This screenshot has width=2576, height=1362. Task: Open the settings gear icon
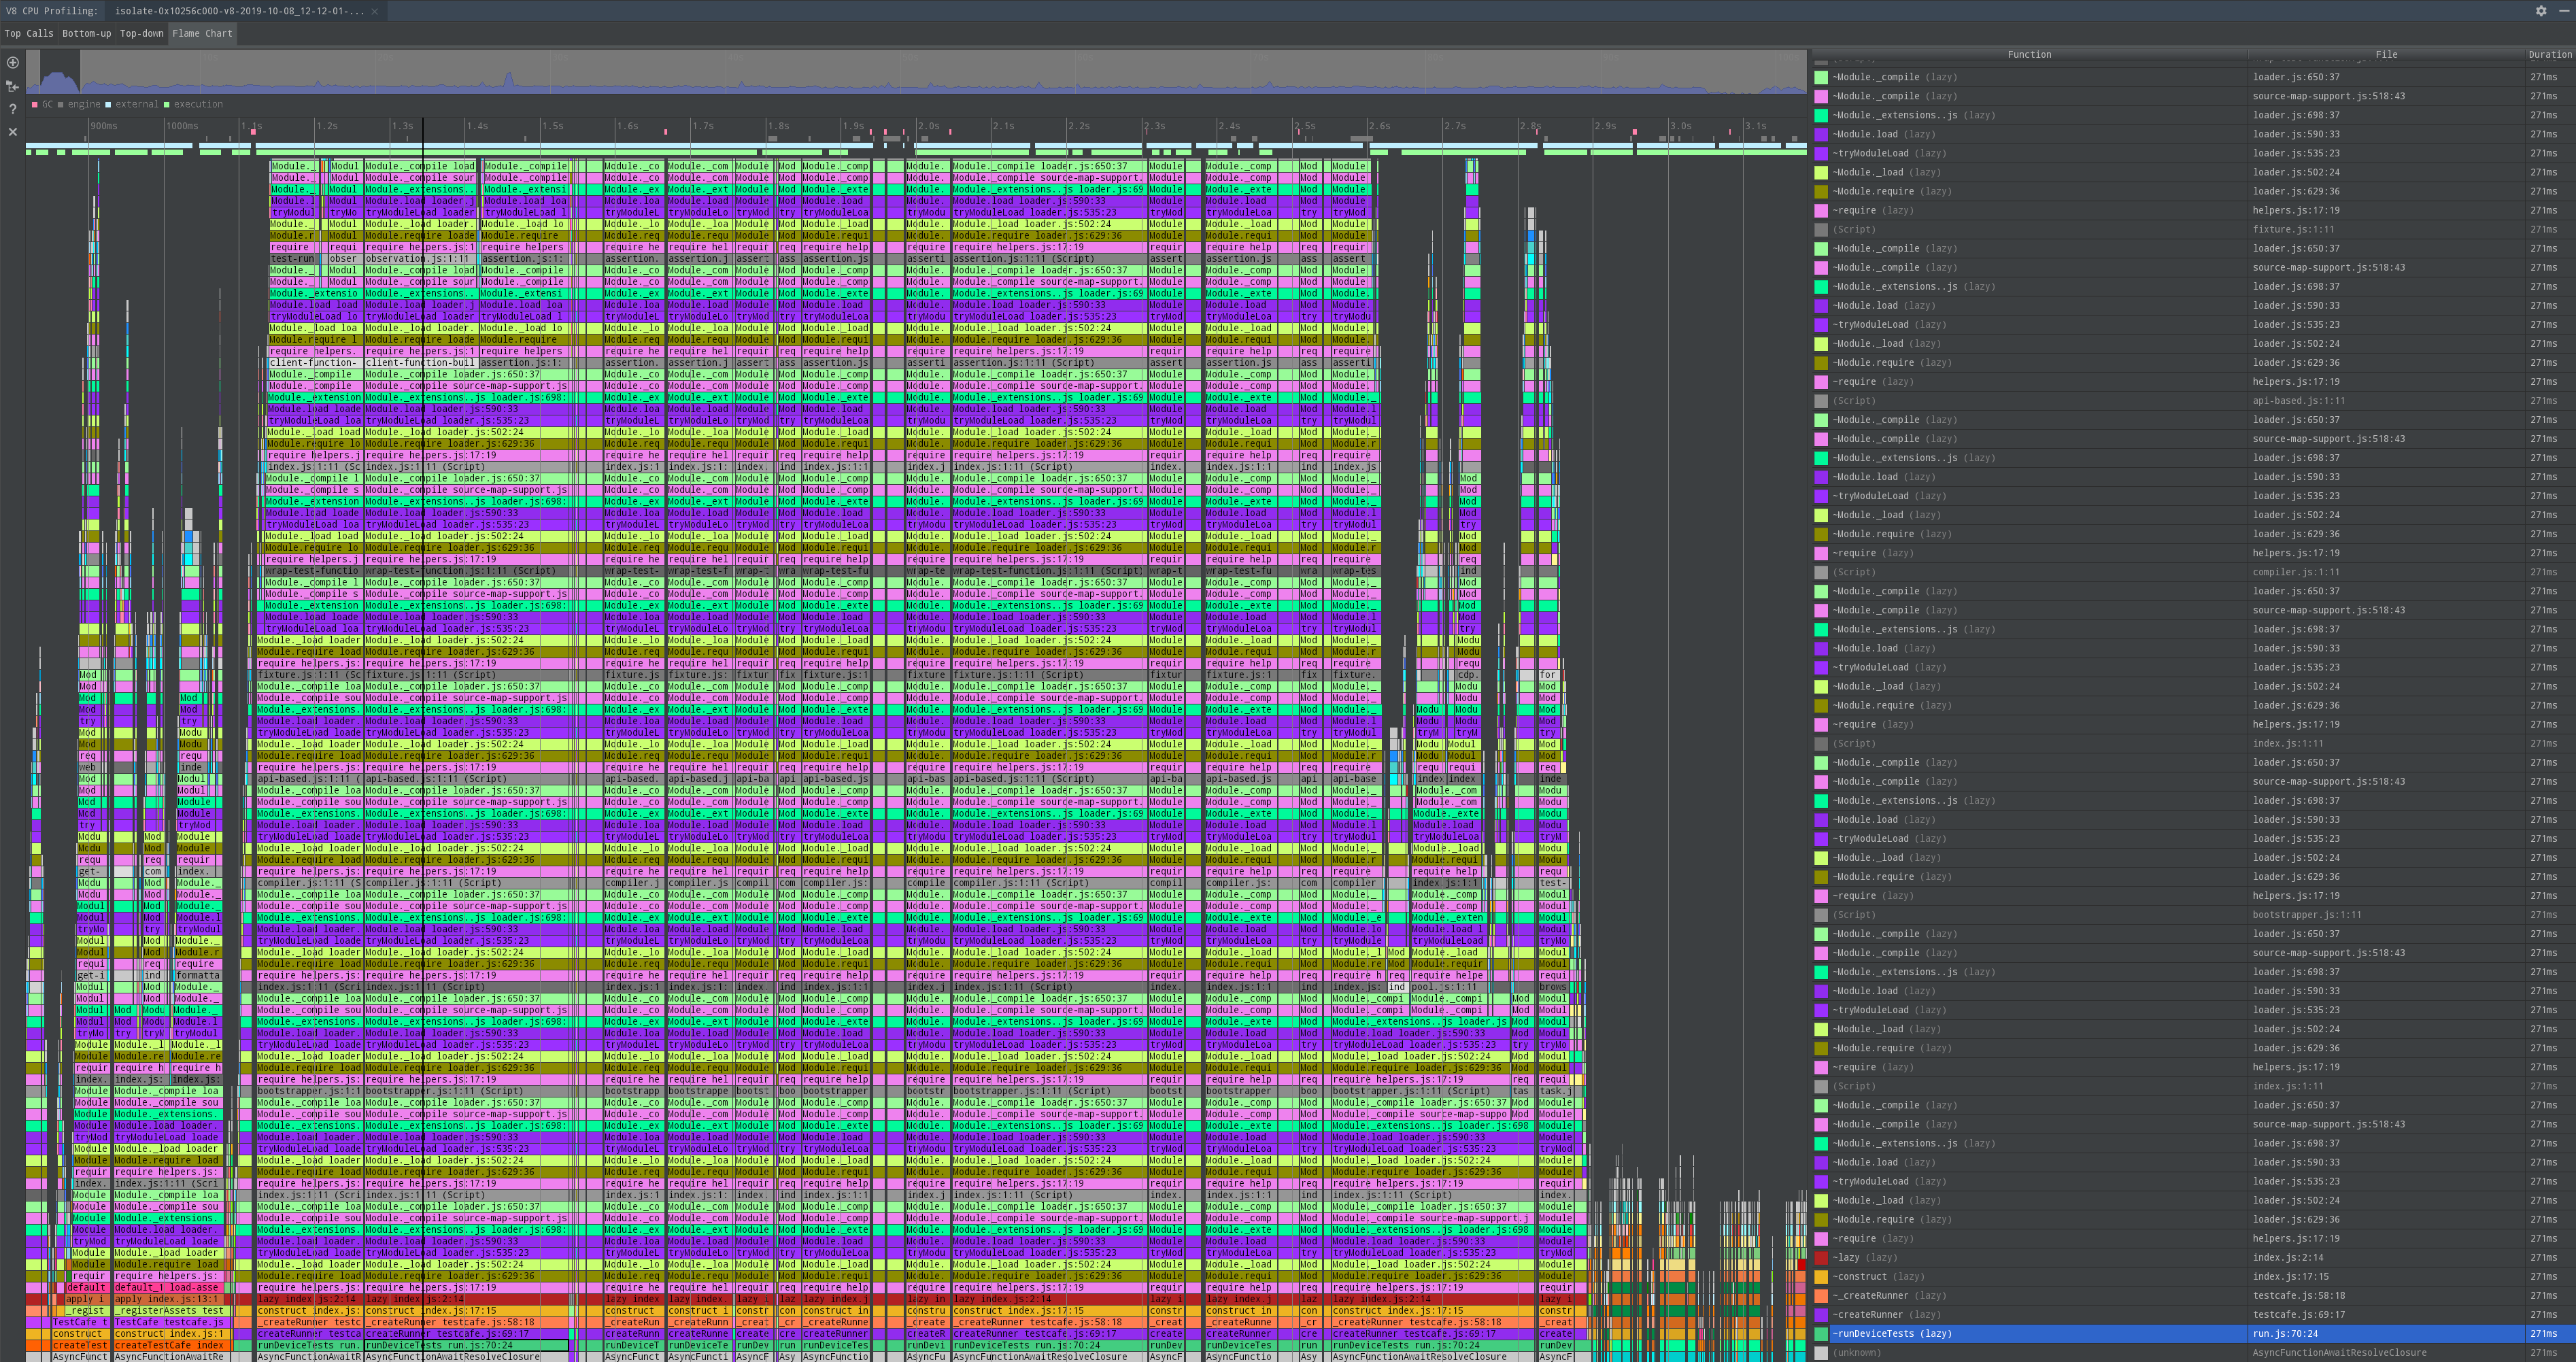(x=2541, y=10)
